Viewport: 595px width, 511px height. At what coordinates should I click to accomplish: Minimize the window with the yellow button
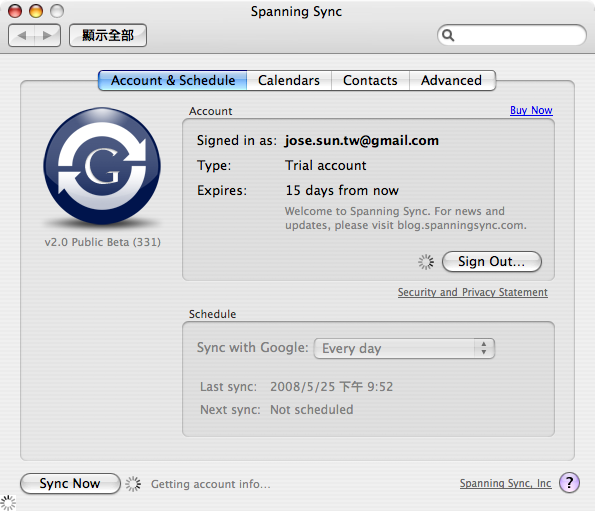[36, 11]
